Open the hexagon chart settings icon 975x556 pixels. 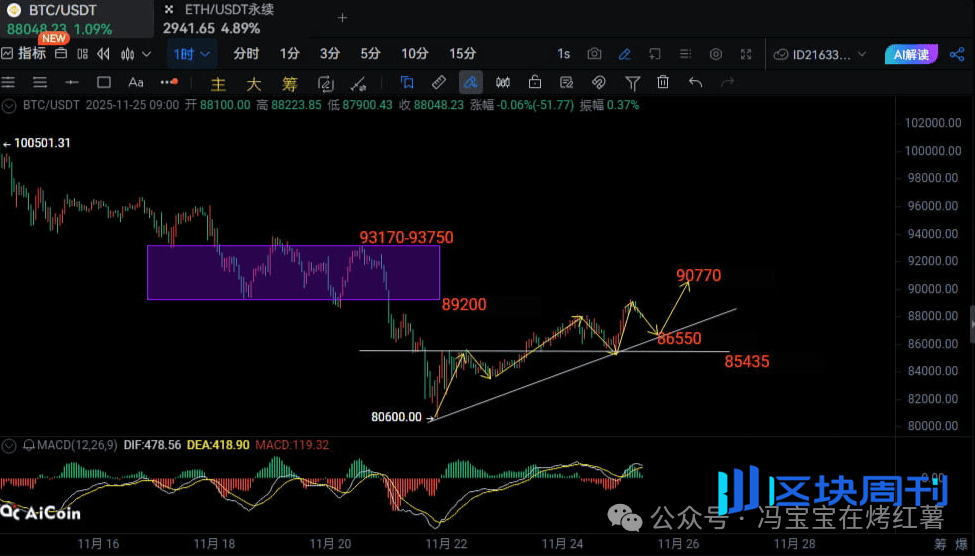pos(716,54)
